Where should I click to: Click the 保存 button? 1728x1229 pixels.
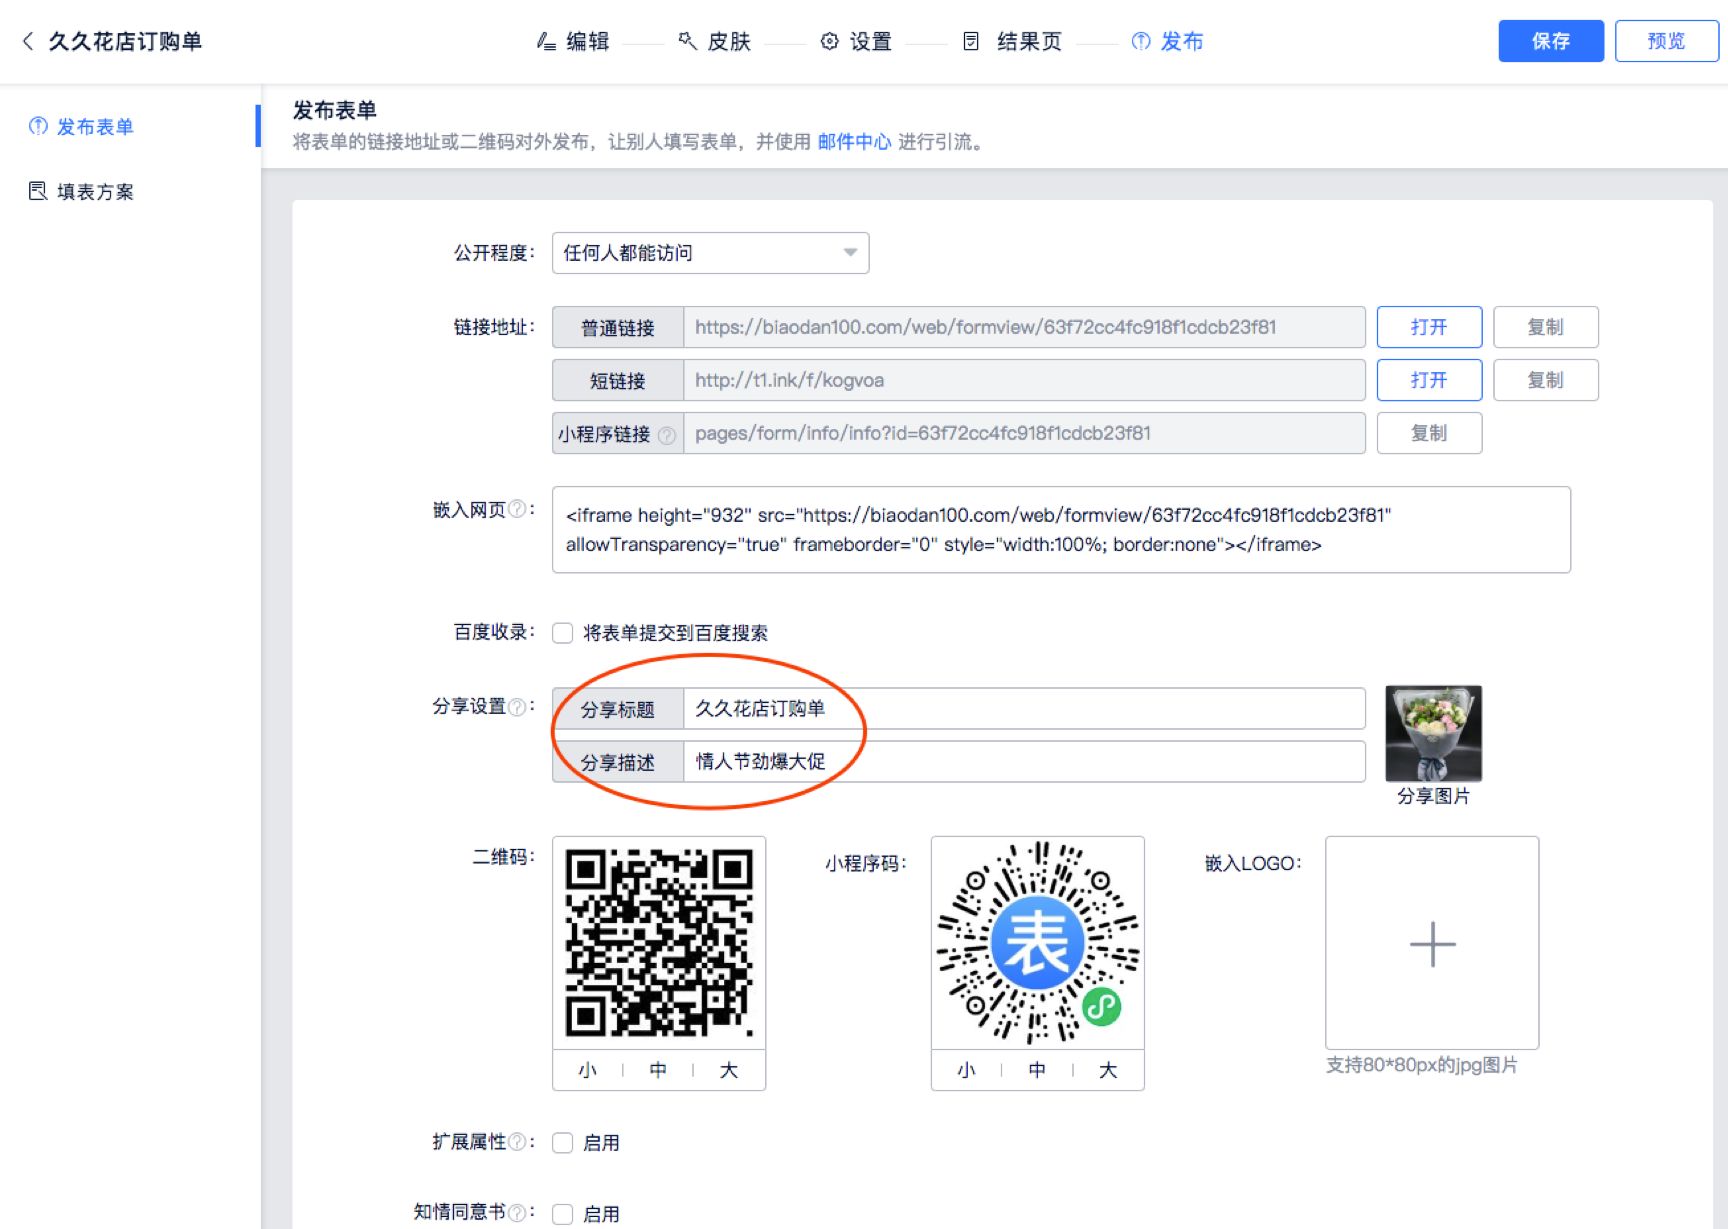(x=1550, y=40)
